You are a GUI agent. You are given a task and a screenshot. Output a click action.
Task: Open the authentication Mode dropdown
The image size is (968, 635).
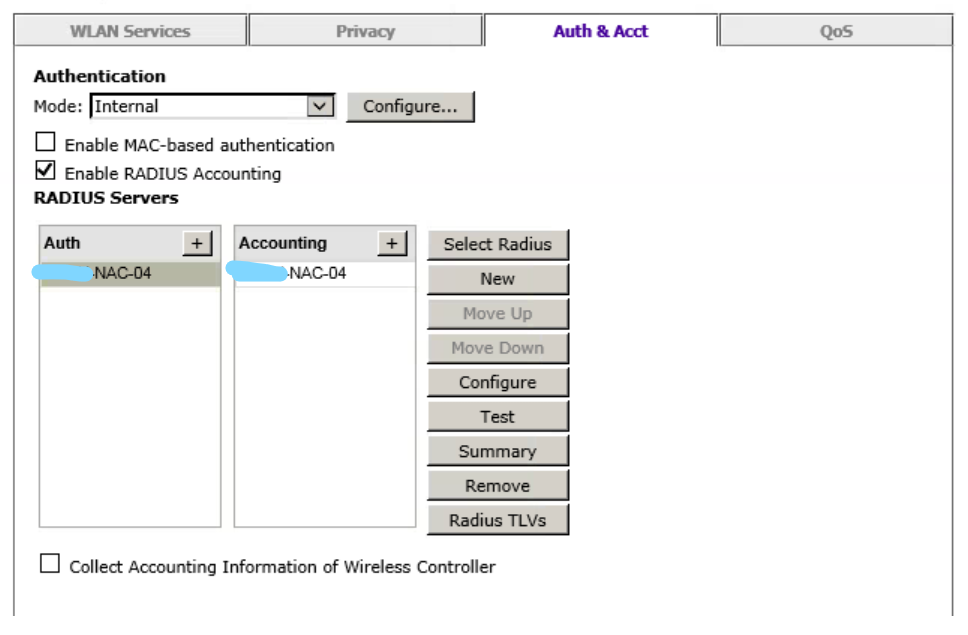point(319,106)
